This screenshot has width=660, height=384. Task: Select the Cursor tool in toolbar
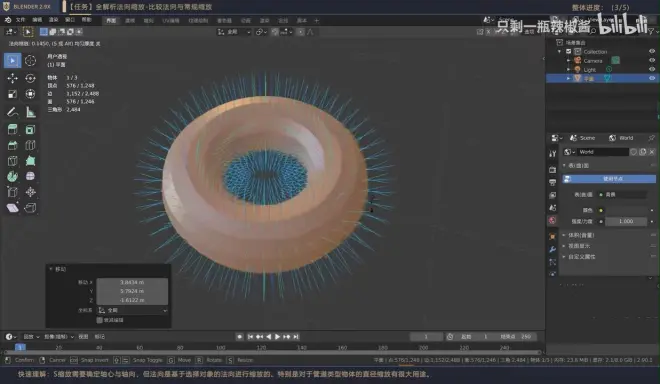click(x=30, y=61)
